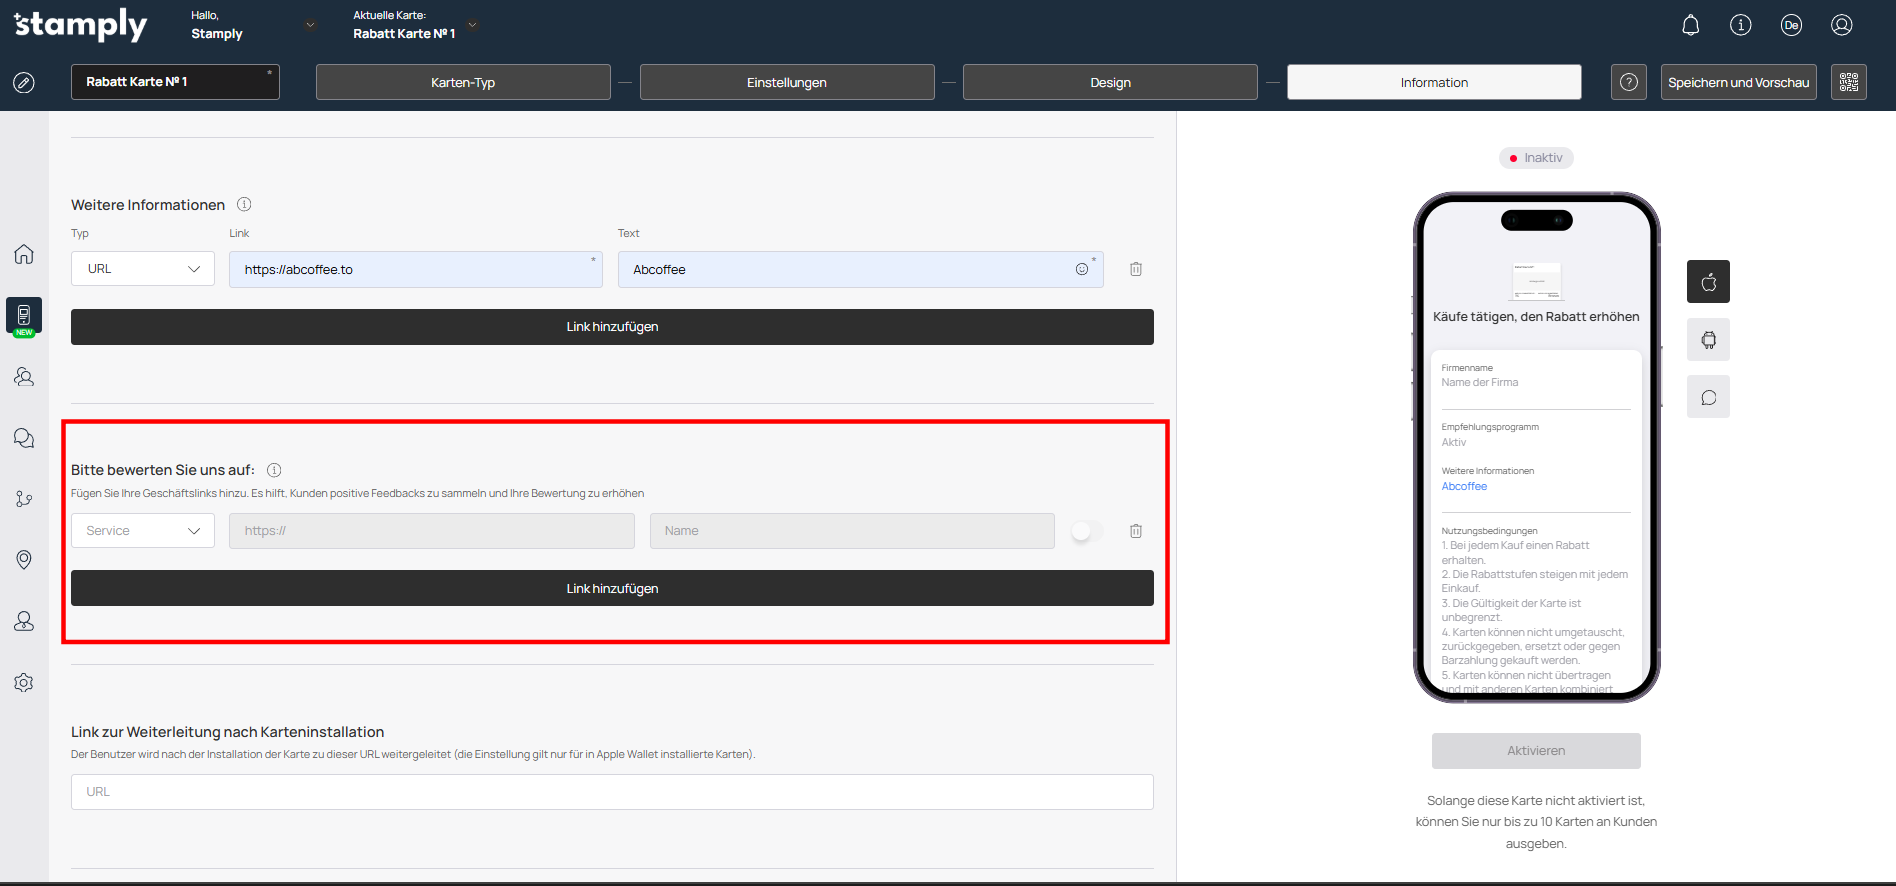Screen dimensions: 1896x886
Task: Select the Apple device preview icon
Action: (1708, 282)
